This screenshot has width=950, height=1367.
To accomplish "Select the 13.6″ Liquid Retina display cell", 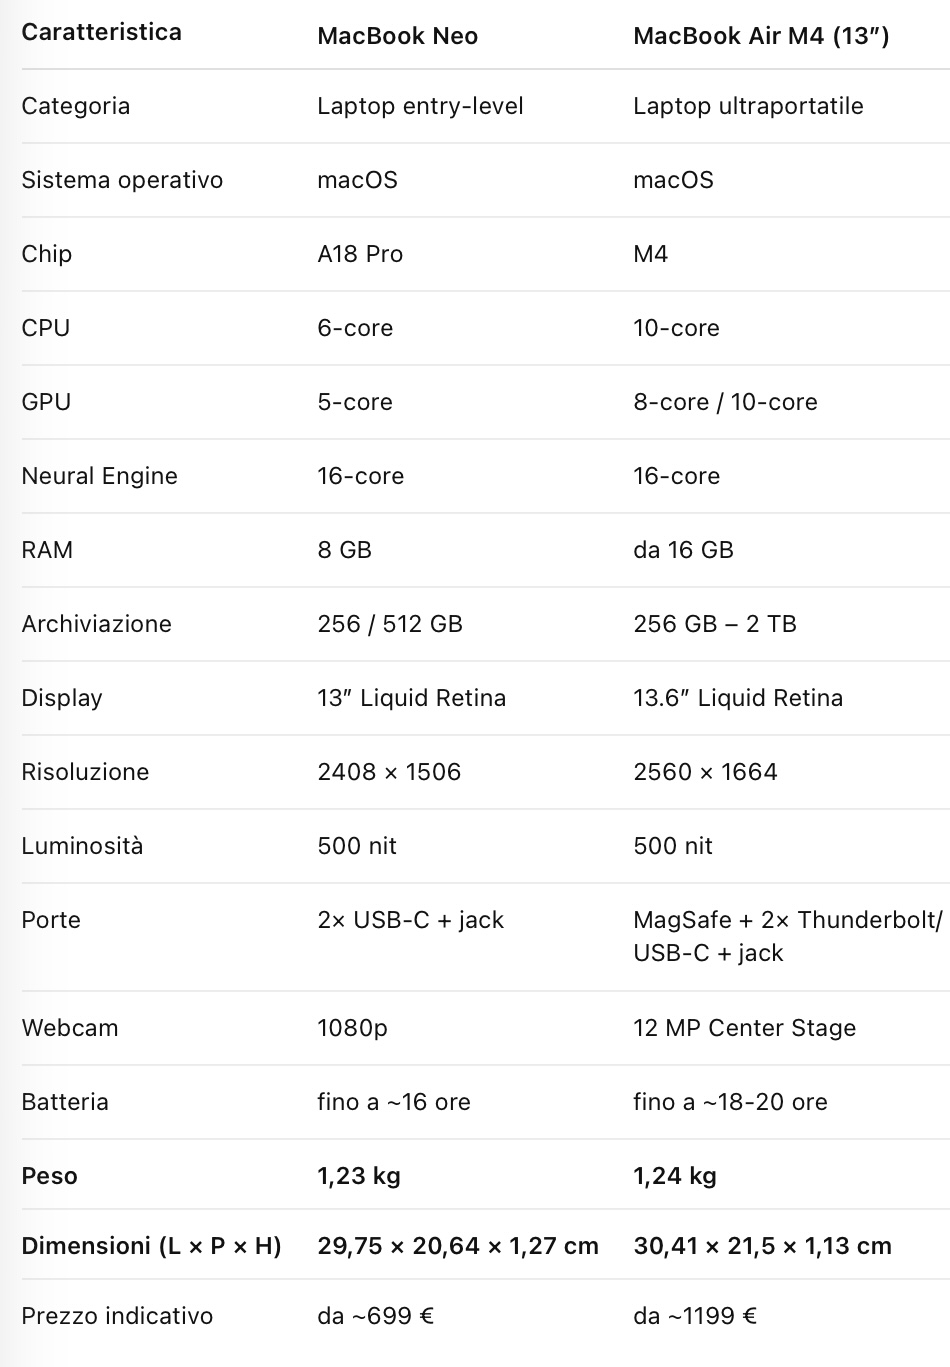I will click(738, 698).
